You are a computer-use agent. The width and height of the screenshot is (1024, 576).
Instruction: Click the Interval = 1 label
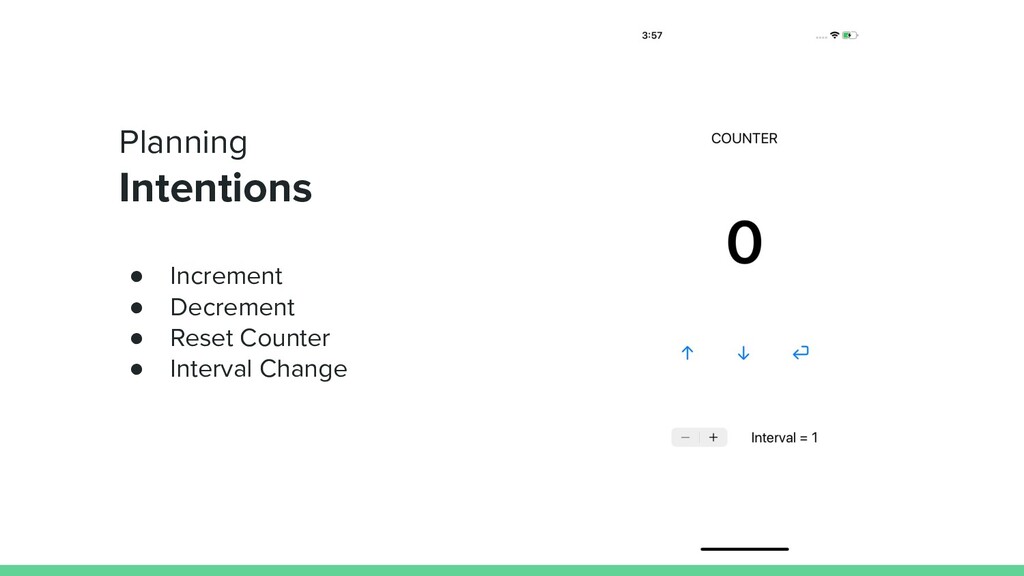click(x=784, y=438)
